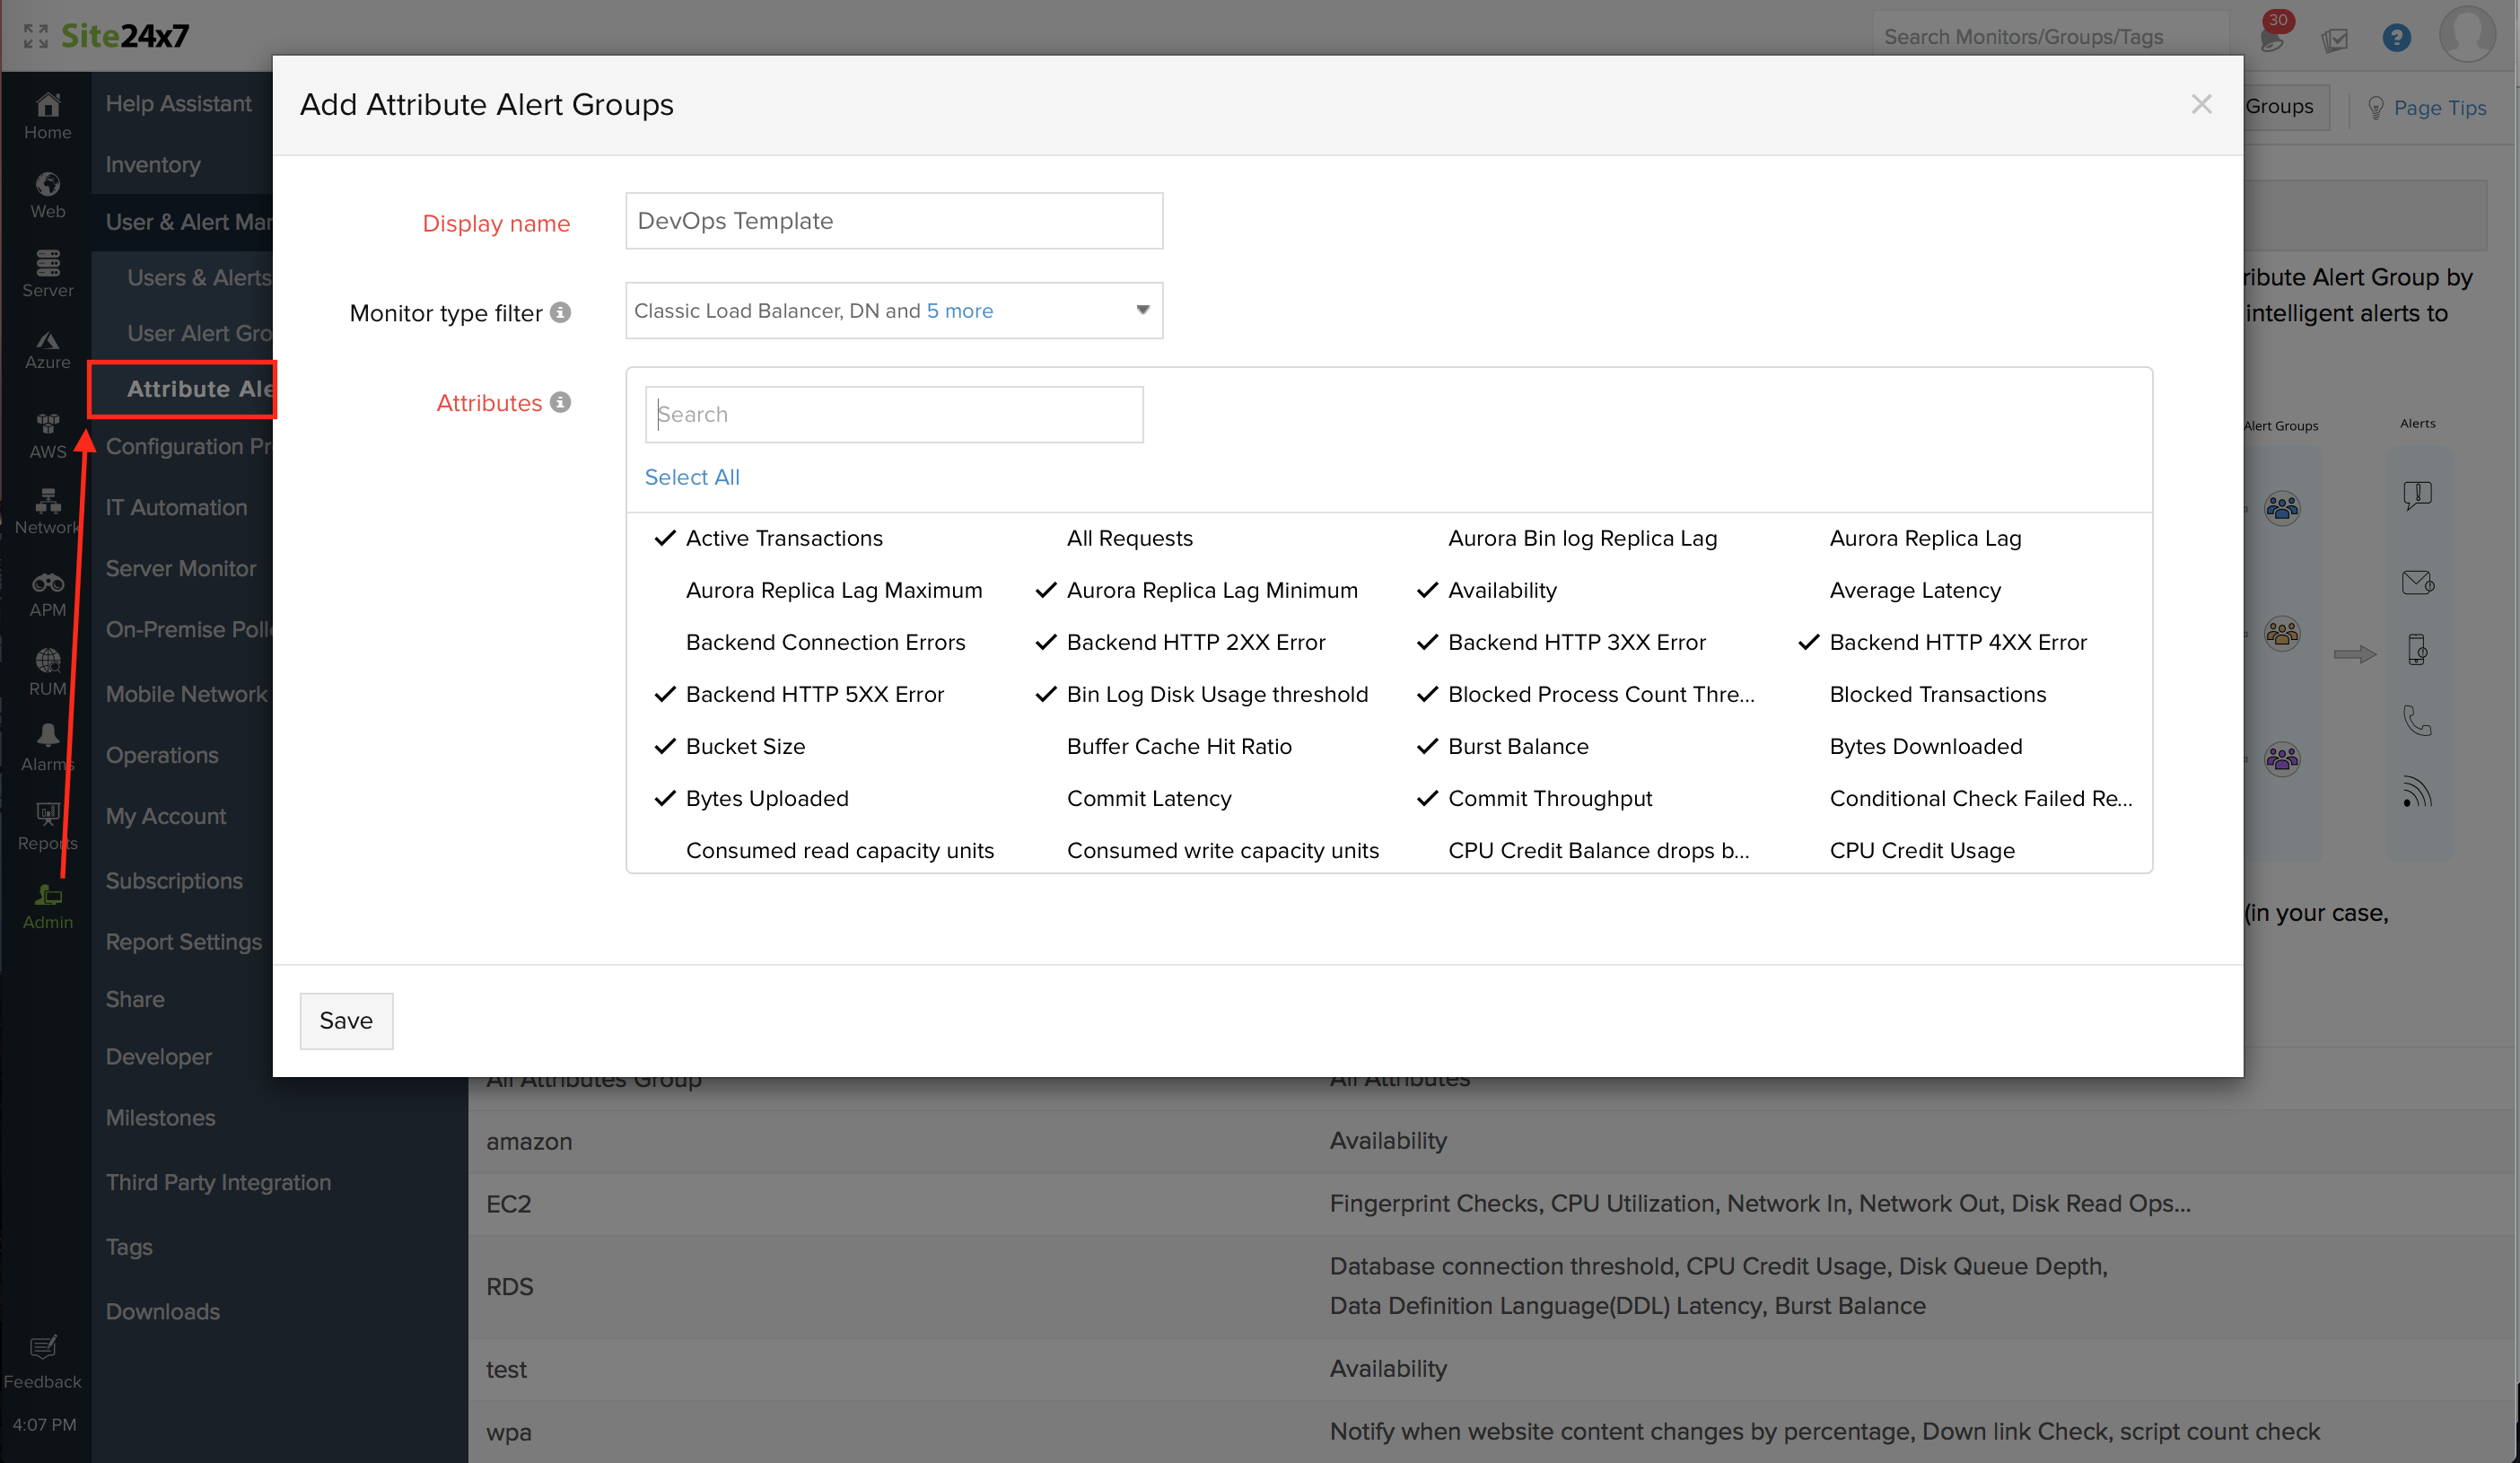Expand the 5 more monitor types link
The image size is (2520, 1463).
959,311
